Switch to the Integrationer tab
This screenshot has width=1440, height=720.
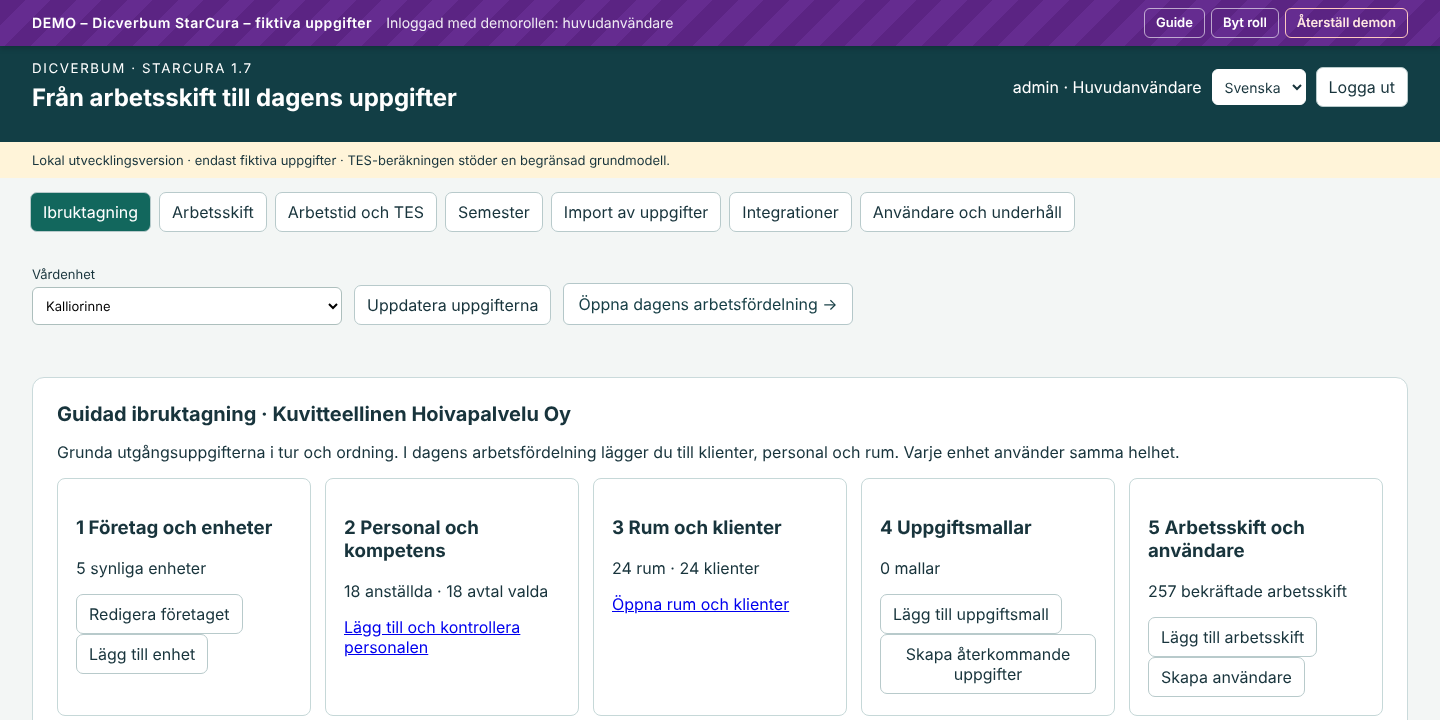pos(790,212)
